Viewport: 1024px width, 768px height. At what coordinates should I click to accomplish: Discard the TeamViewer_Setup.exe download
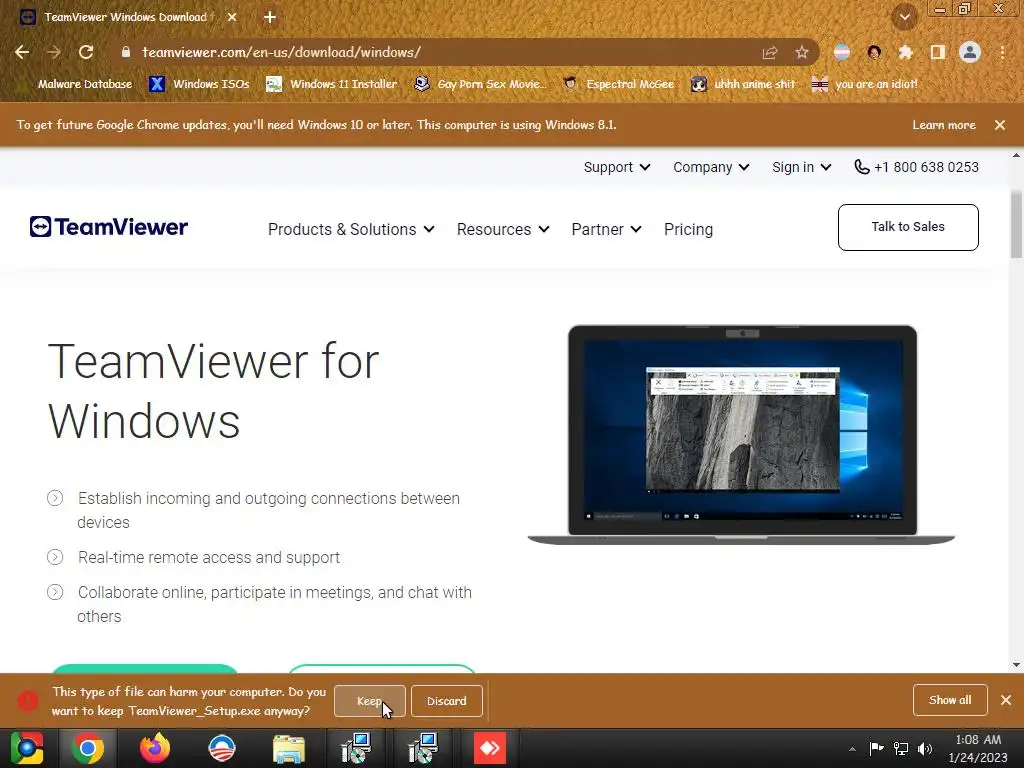[x=447, y=701]
